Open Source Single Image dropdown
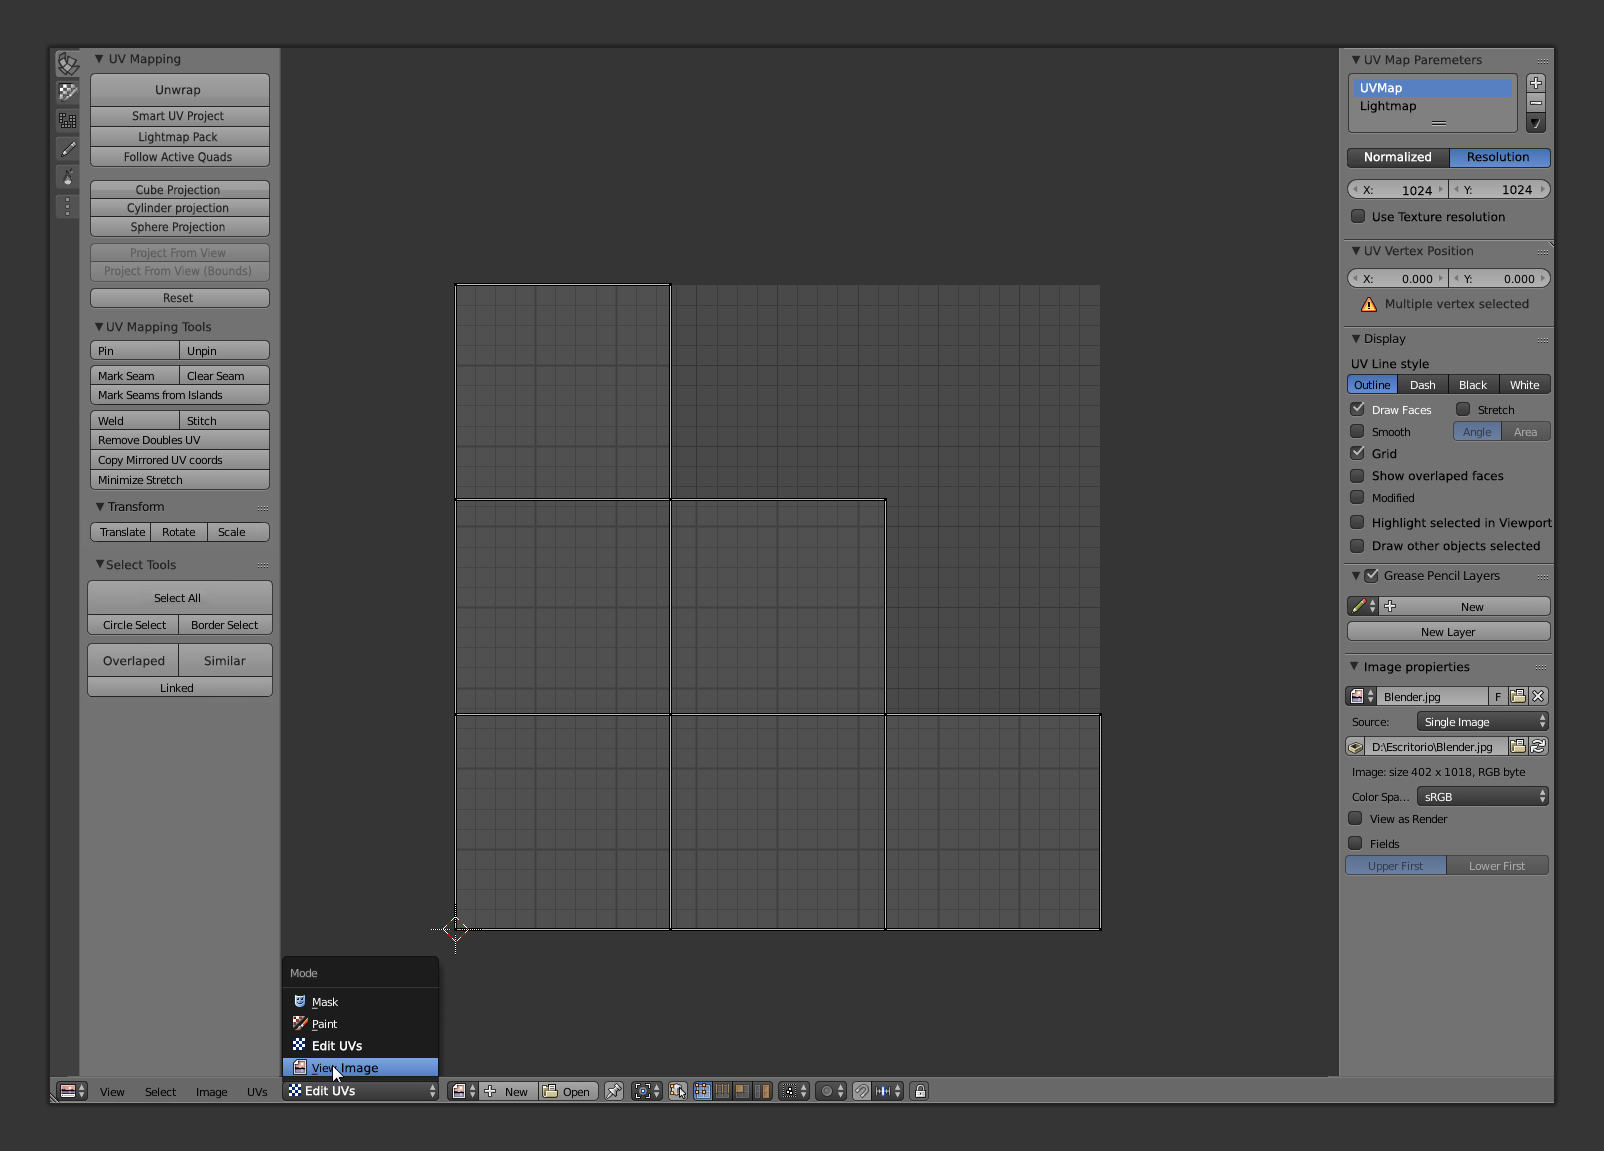Viewport: 1604px width, 1151px height. coord(1483,721)
